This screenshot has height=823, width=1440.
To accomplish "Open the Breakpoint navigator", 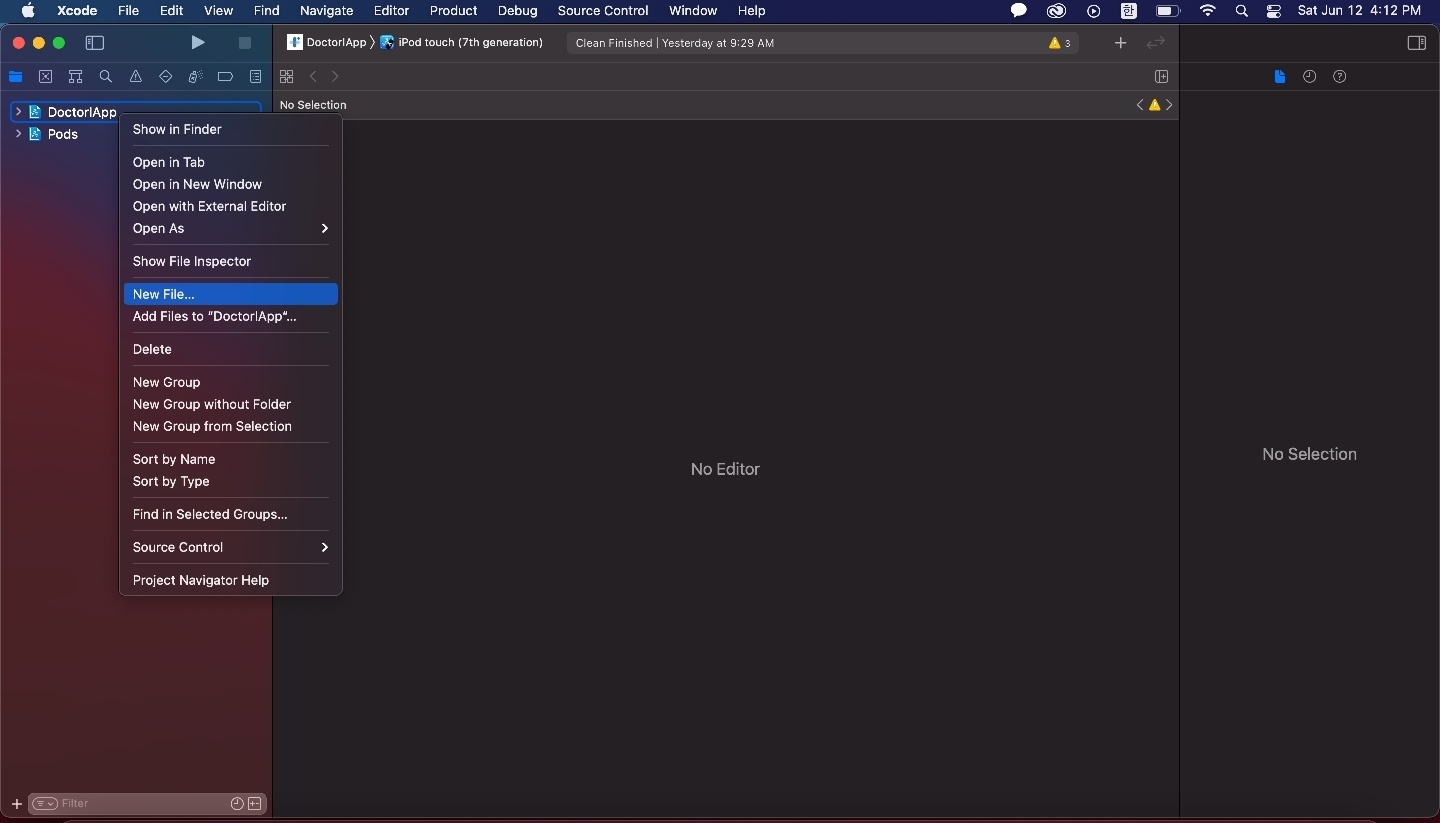I will [226, 77].
